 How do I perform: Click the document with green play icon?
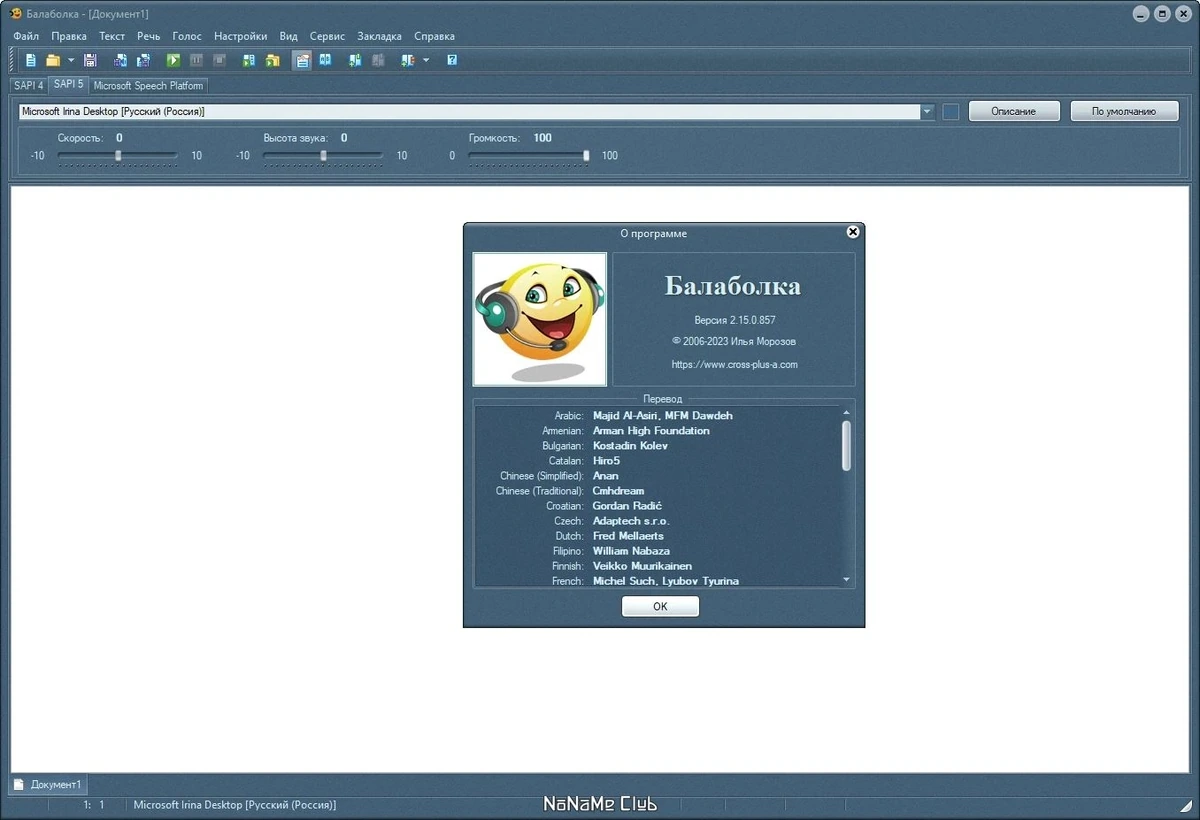249,60
